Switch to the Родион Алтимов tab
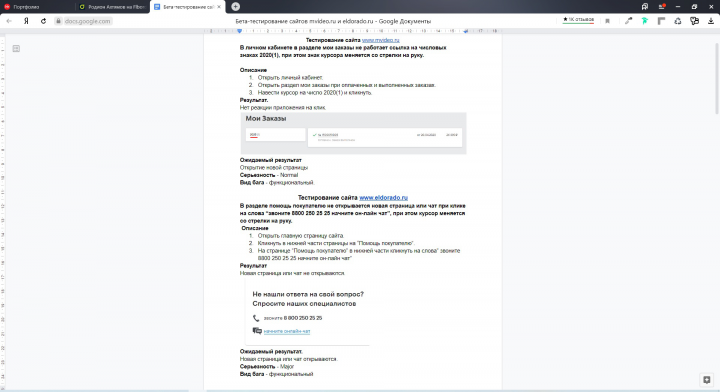Screen dimensions: 720x392 (112, 7)
